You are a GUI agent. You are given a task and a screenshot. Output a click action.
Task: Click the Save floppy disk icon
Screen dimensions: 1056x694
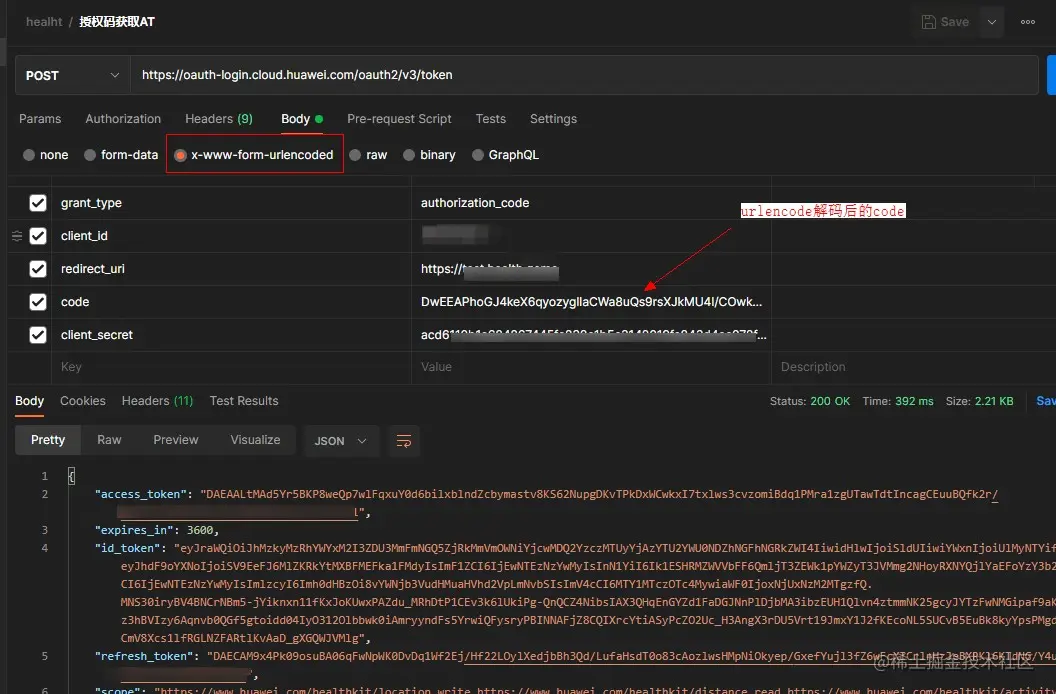coord(929,22)
